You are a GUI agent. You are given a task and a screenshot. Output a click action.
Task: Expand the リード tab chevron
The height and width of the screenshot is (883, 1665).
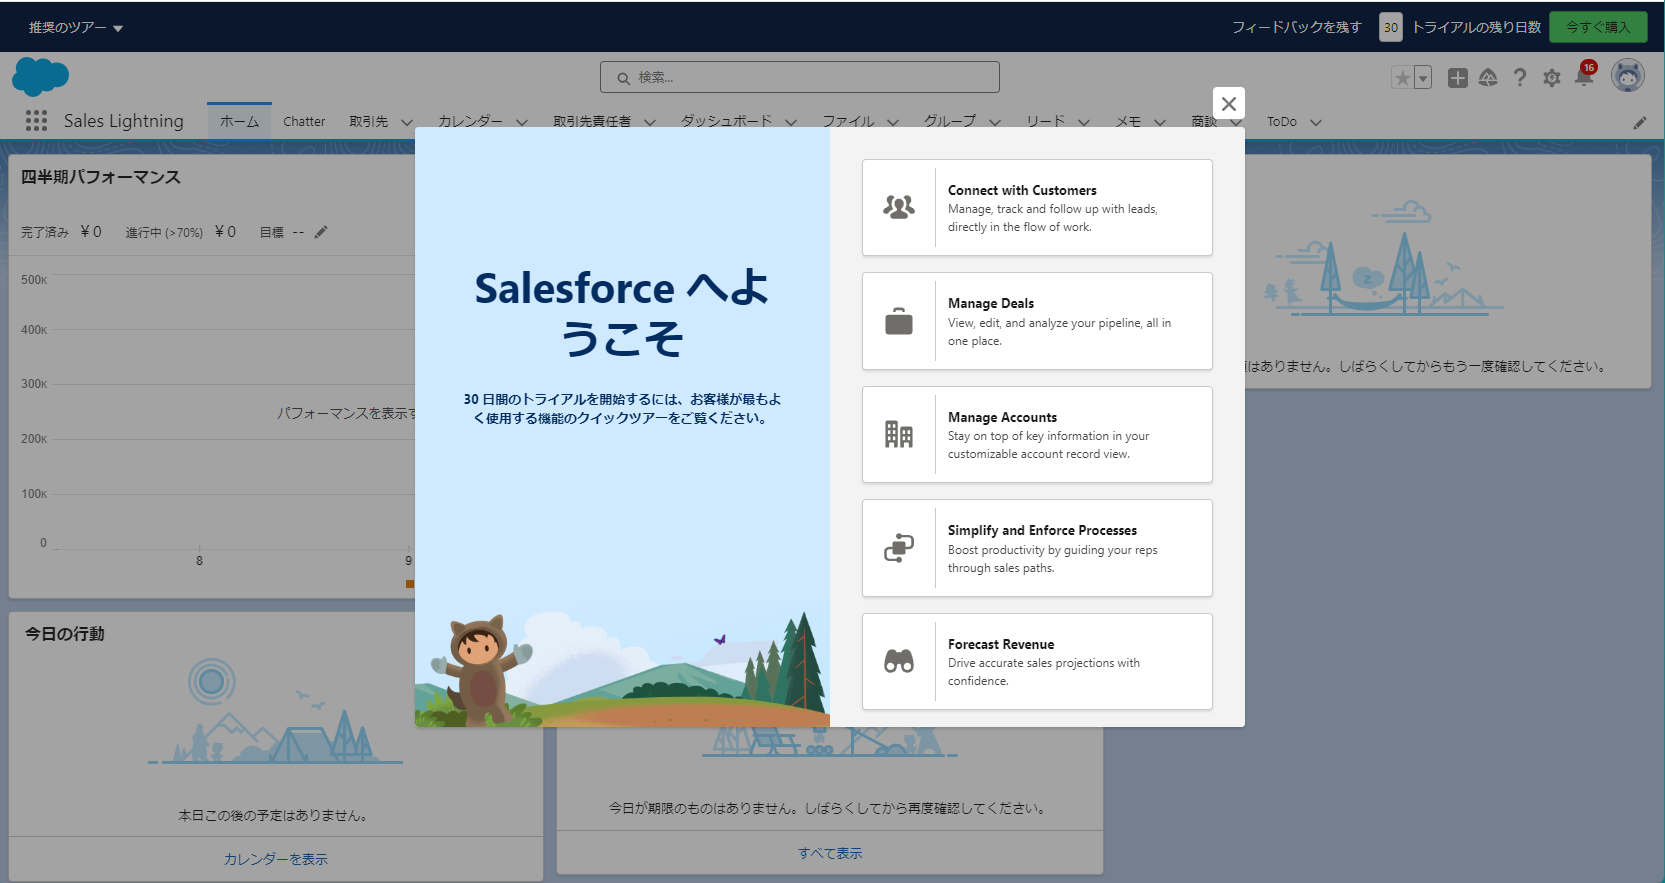(x=1084, y=122)
